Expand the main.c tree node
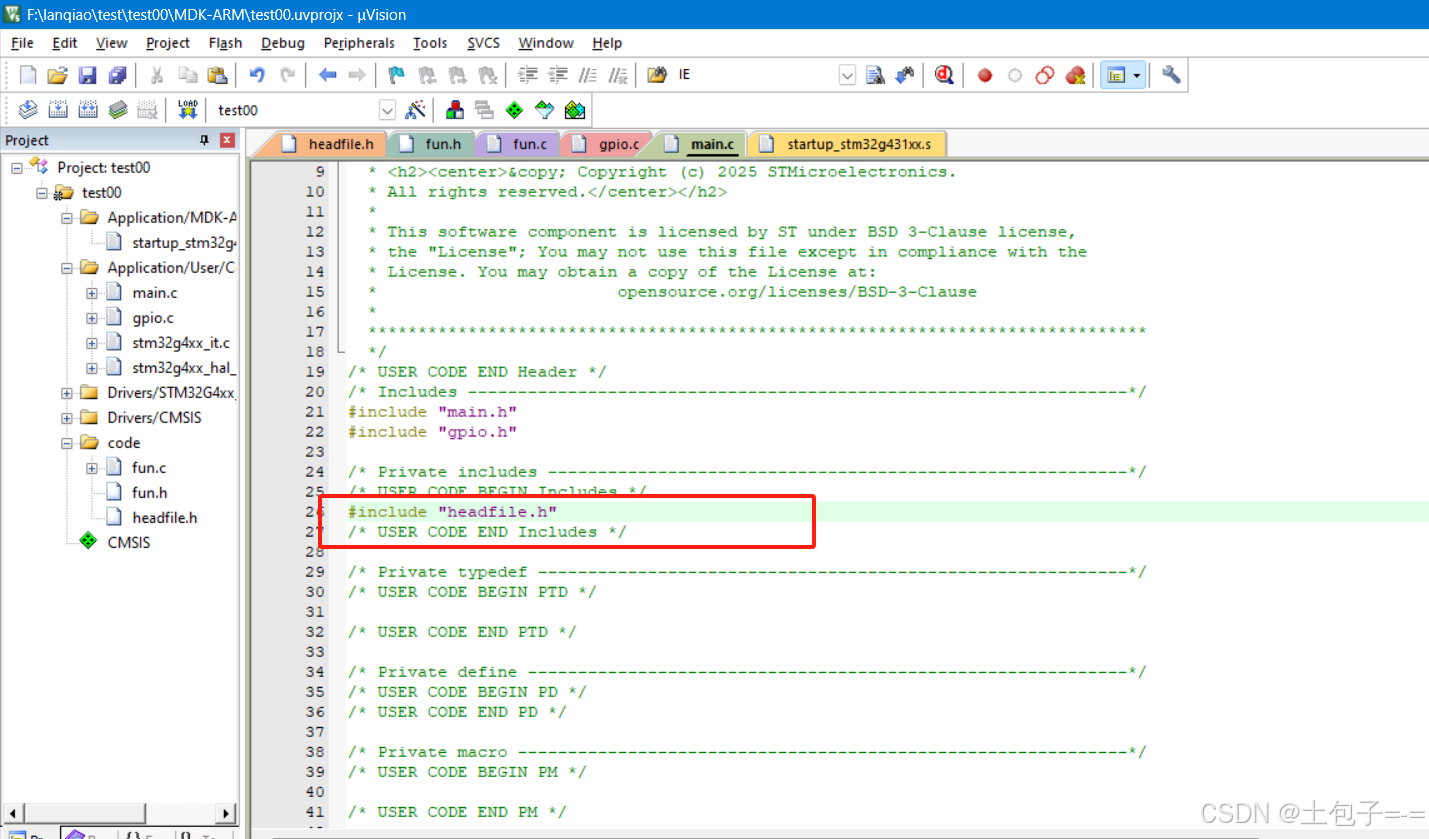The height and width of the screenshot is (839, 1429). tap(92, 293)
